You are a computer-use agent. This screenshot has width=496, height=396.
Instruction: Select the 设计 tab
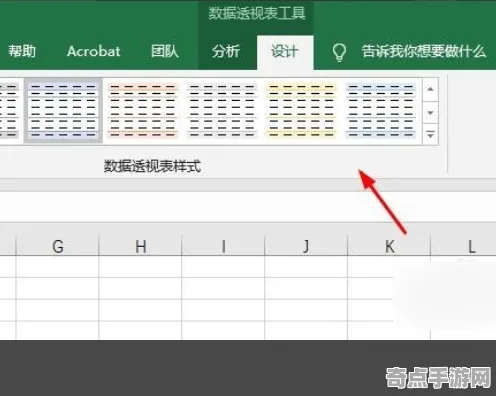pos(284,52)
